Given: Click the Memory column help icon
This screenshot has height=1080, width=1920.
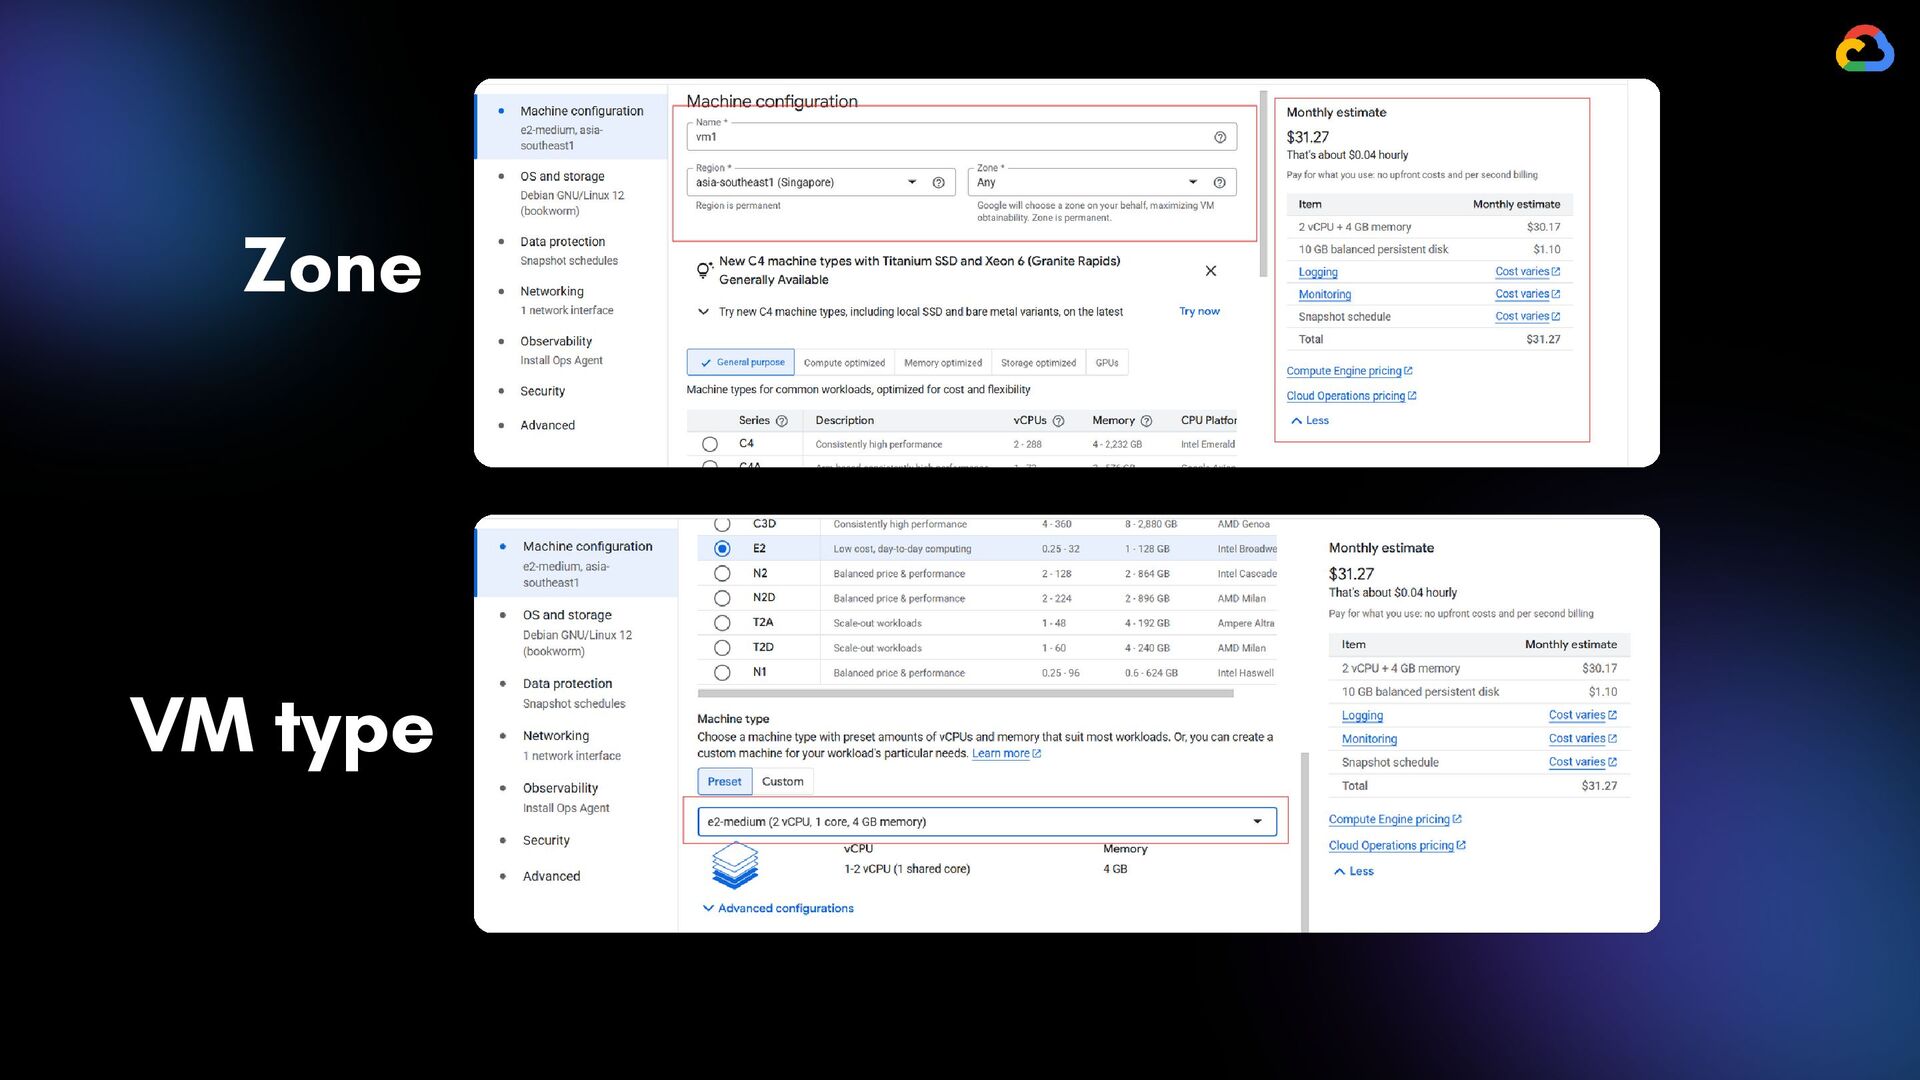Looking at the screenshot, I should 1146,421.
